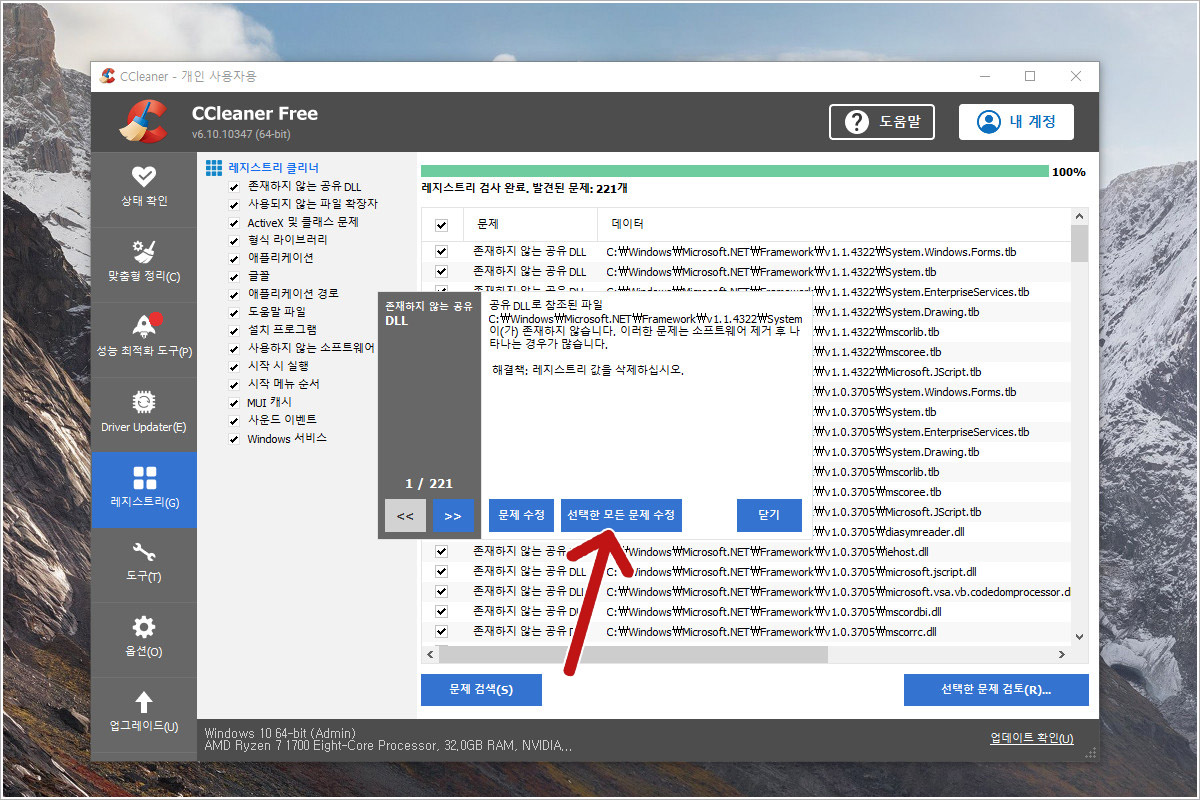Click the horizontal scrollbar thumb
1200x800 pixels.
tap(633, 654)
